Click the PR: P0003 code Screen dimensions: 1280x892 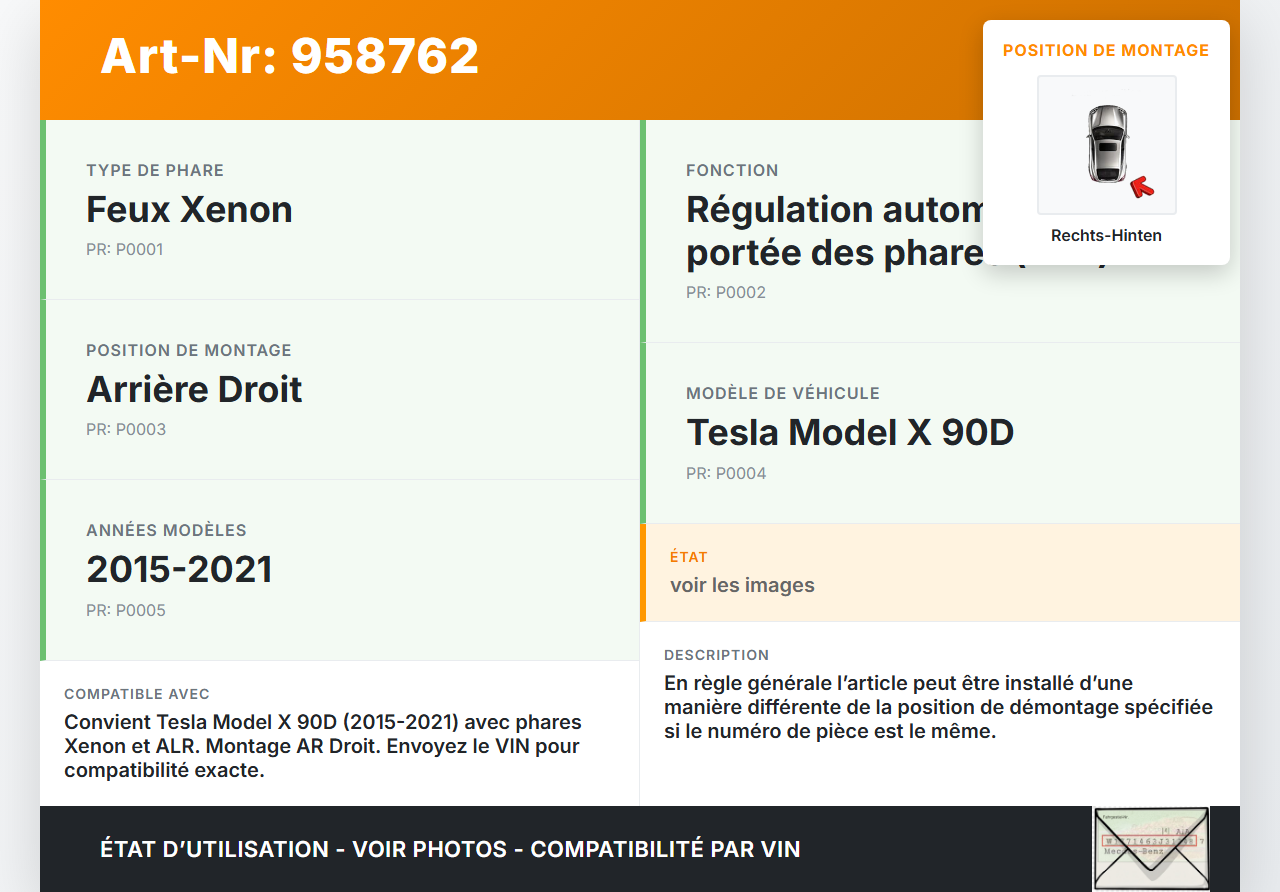(x=126, y=430)
